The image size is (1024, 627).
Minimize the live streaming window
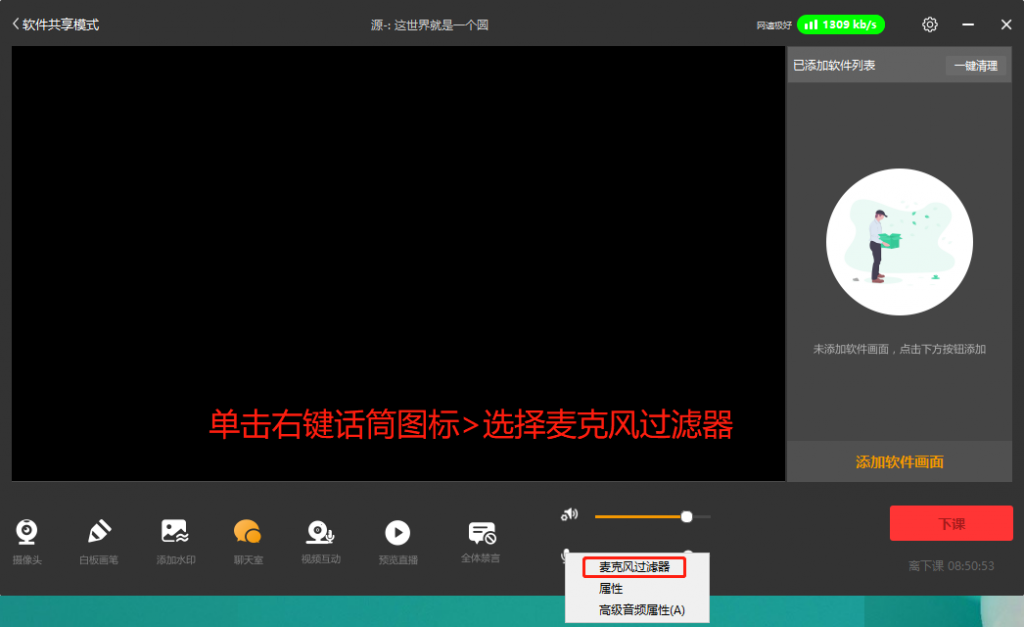click(968, 25)
